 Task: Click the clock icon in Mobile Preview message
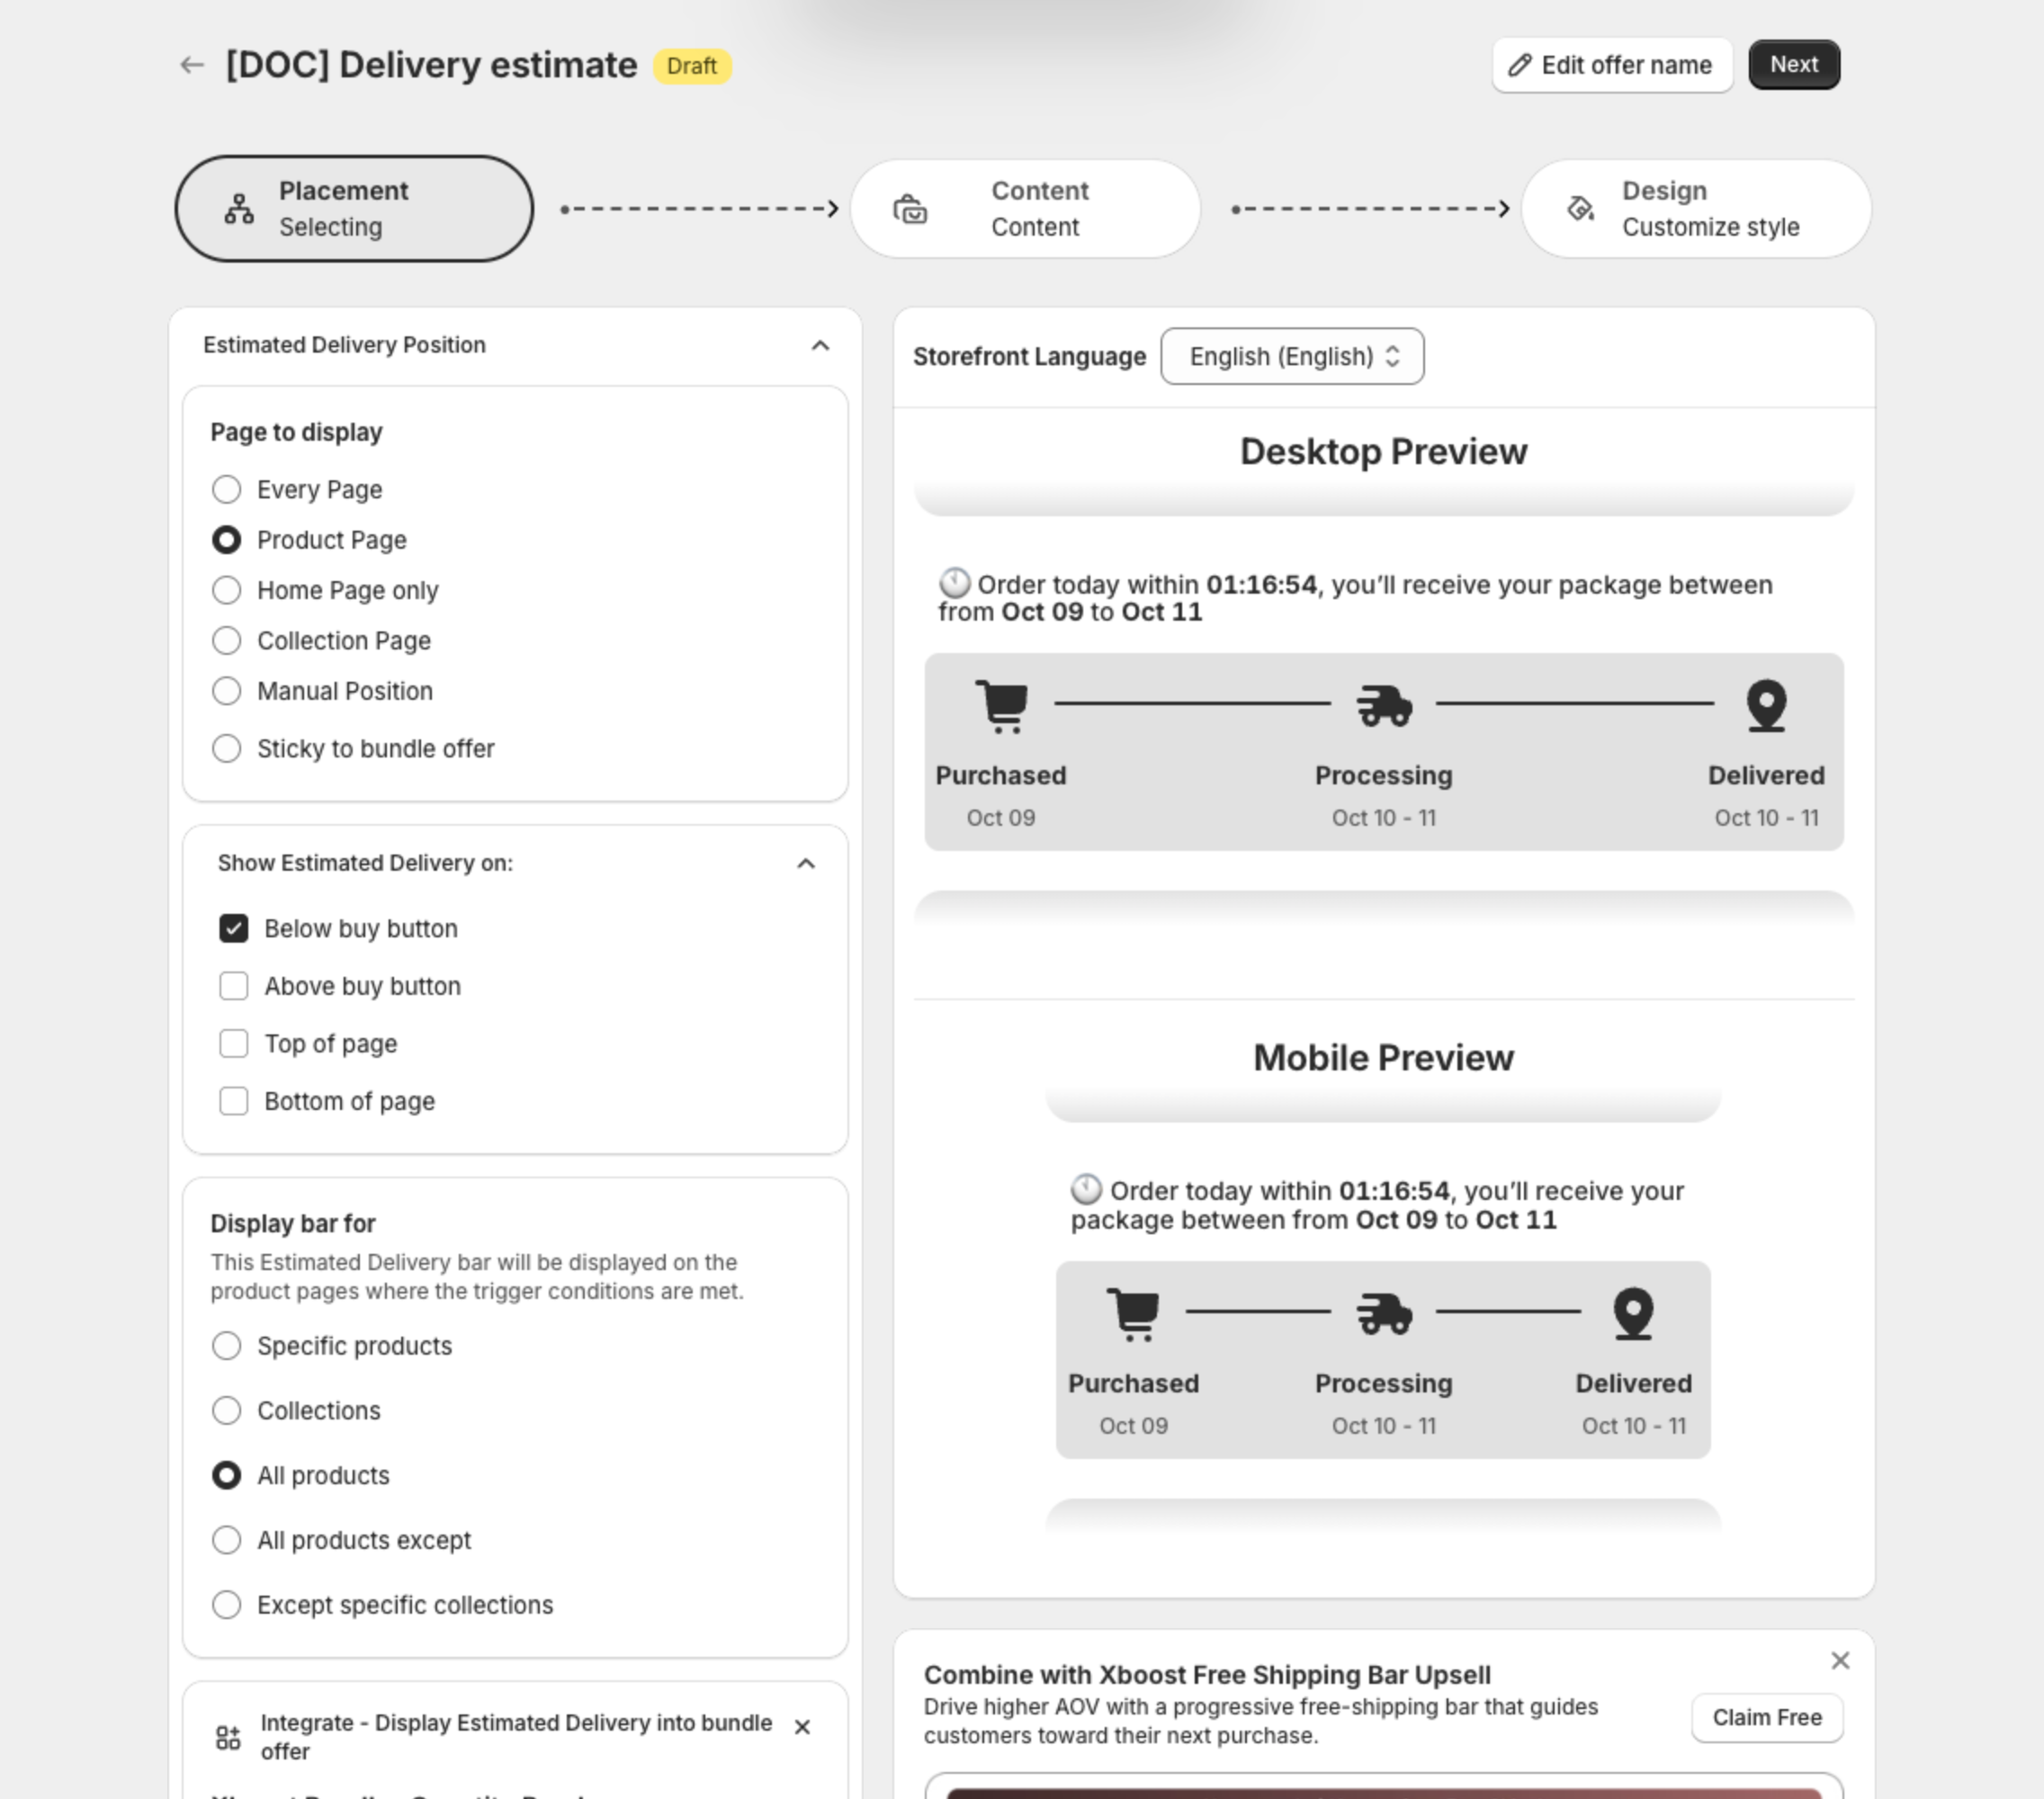coord(1086,1190)
